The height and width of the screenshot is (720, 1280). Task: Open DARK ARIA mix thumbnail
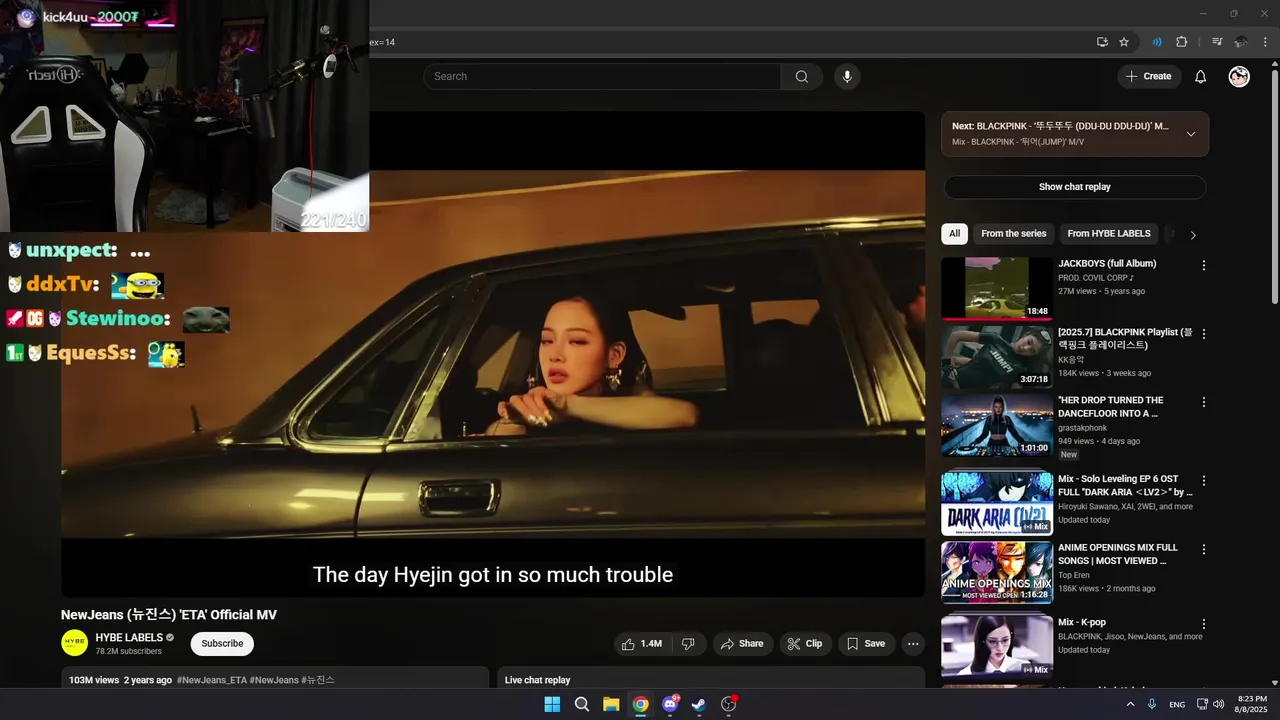coord(997,504)
